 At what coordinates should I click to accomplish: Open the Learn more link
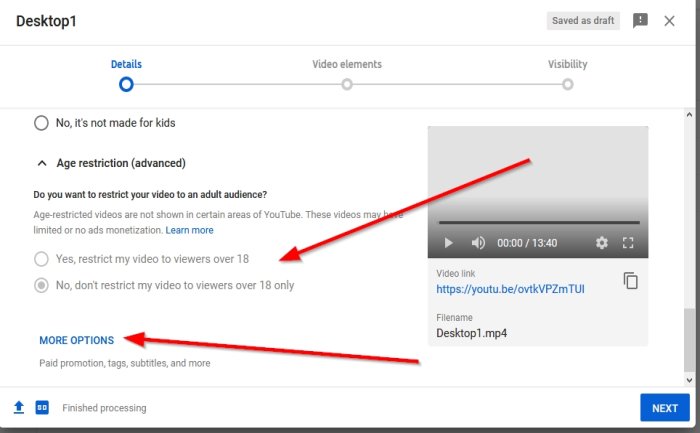[x=189, y=230]
